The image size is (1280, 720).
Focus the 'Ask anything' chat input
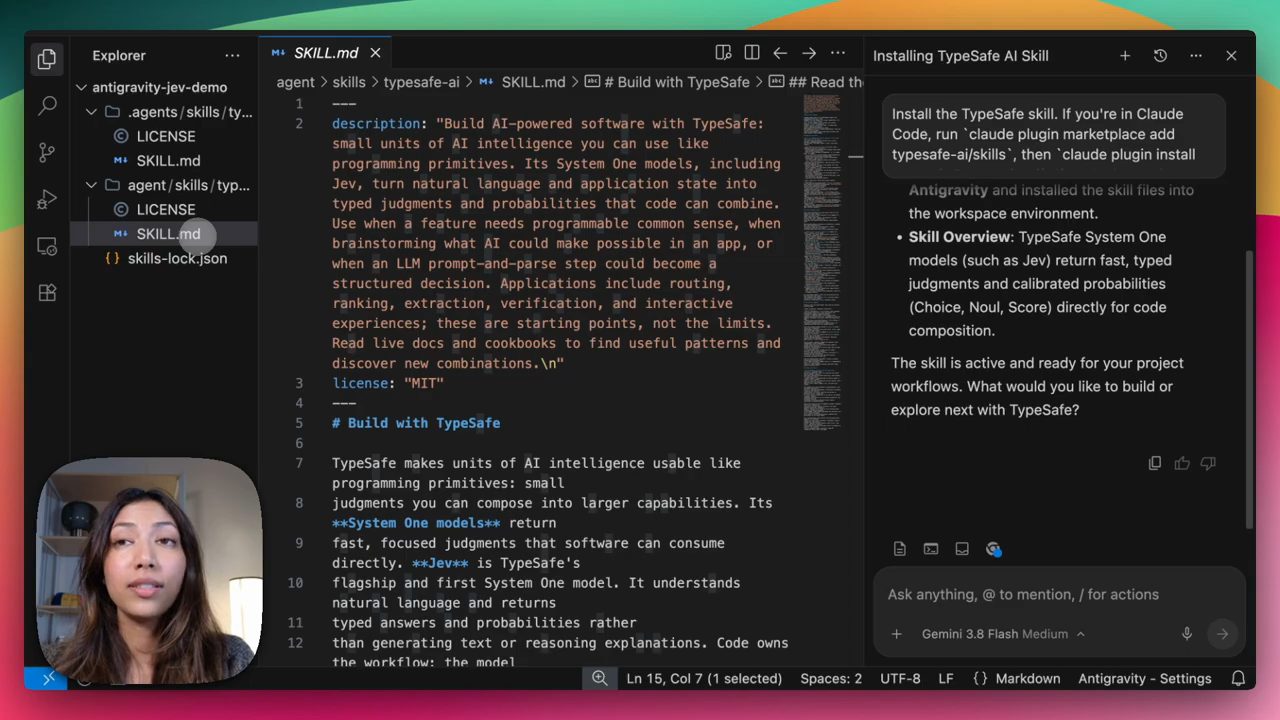coord(1059,594)
